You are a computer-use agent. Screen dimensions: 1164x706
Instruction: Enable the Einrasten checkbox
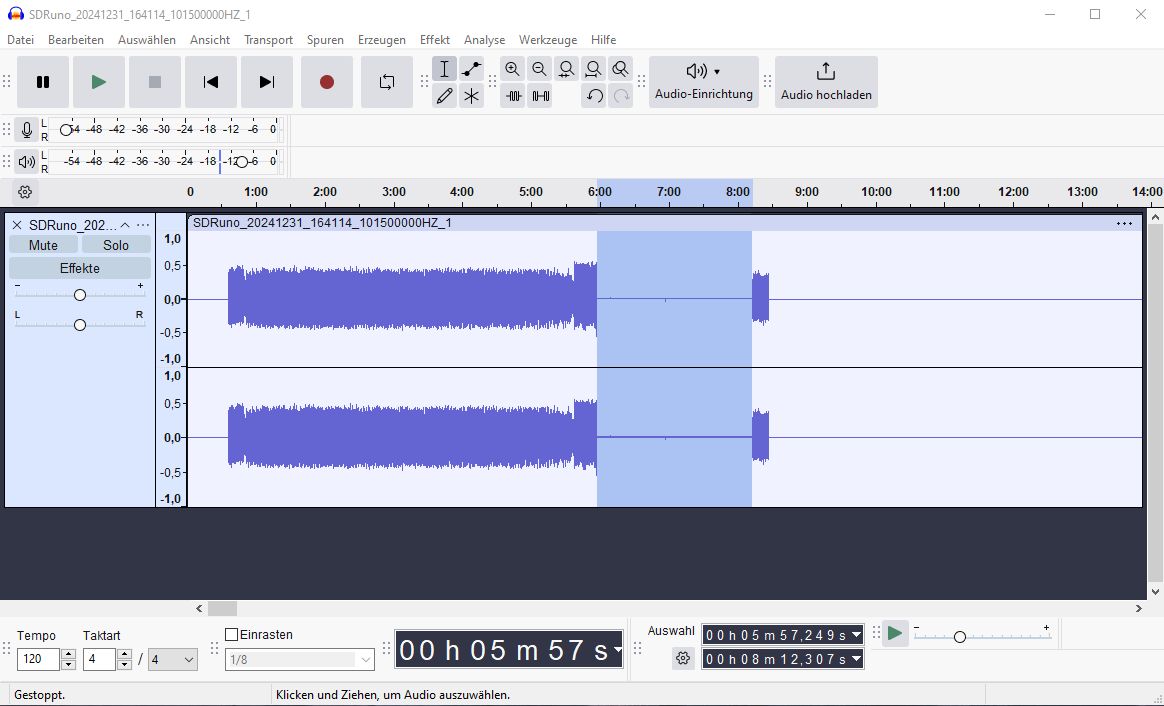232,635
